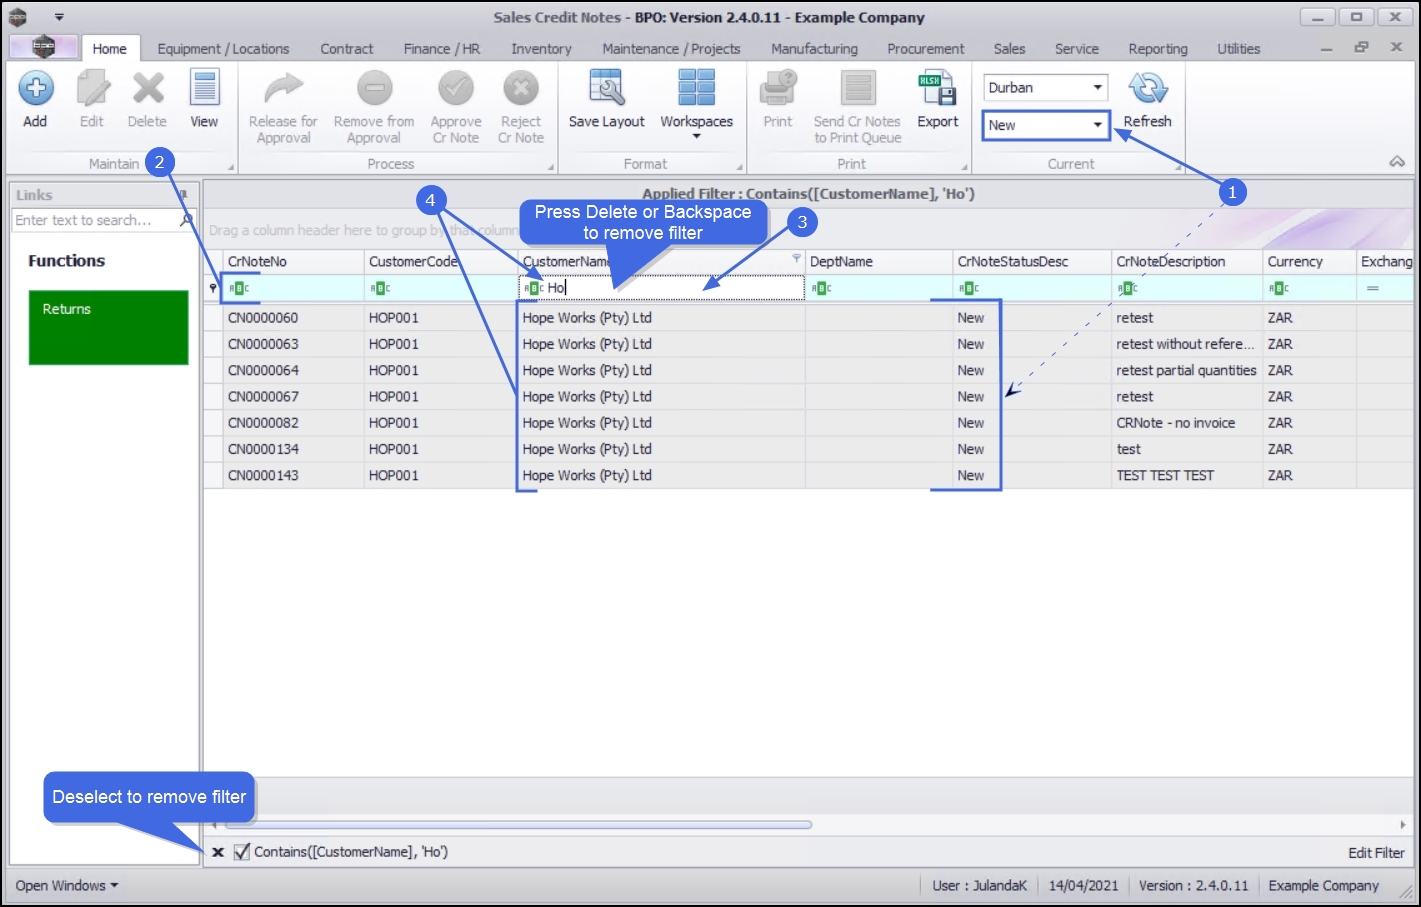This screenshot has width=1421, height=907.
Task: Click the Delete X icon
Action: coord(148,89)
